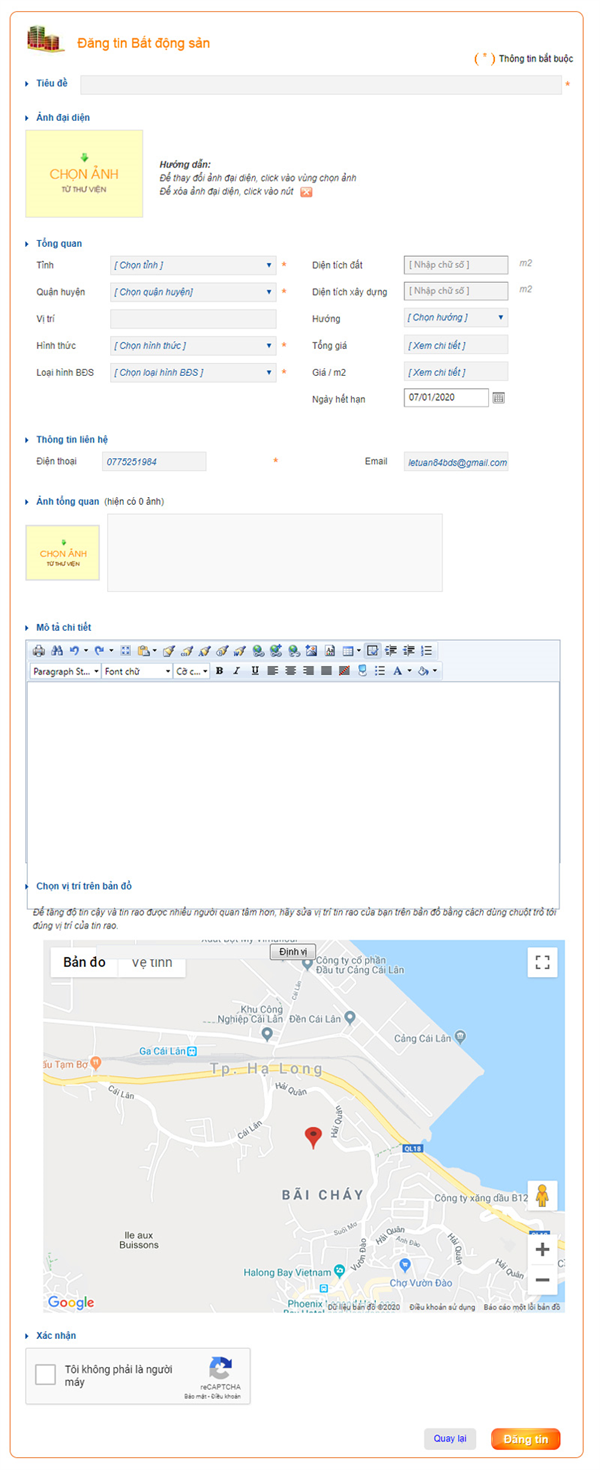Switch map to Vệ tinh satellite view
600x1470 pixels.
(x=152, y=963)
